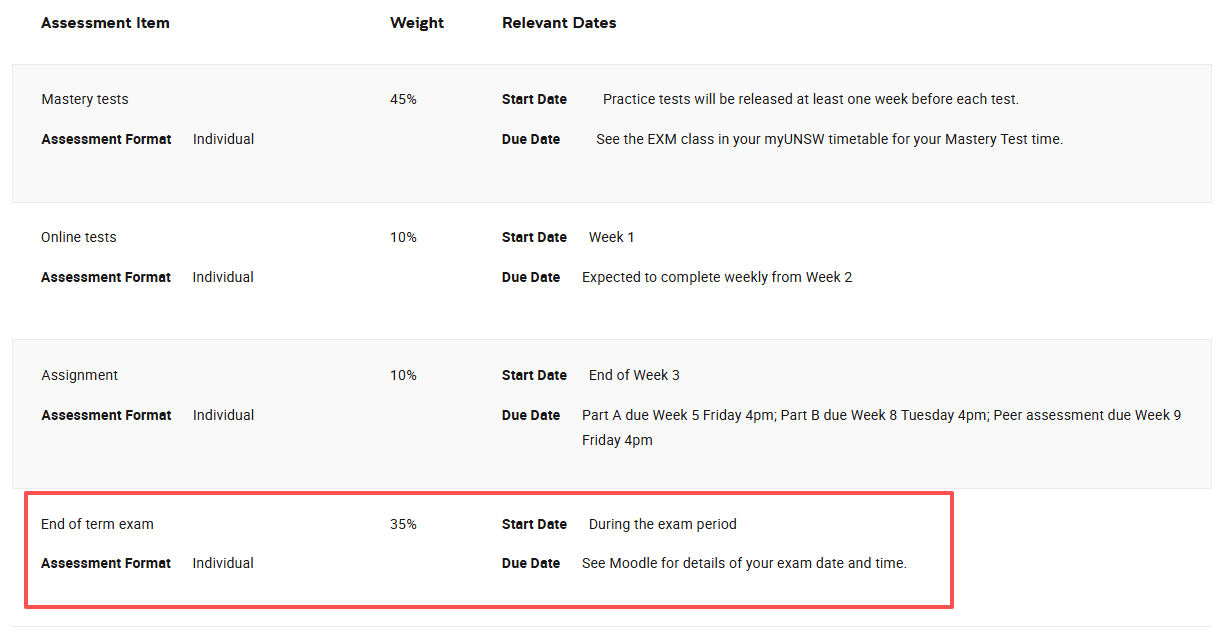Screen dimensions: 1227x644
Task: Select the Mastery tests assessment title
Action: 85,99
